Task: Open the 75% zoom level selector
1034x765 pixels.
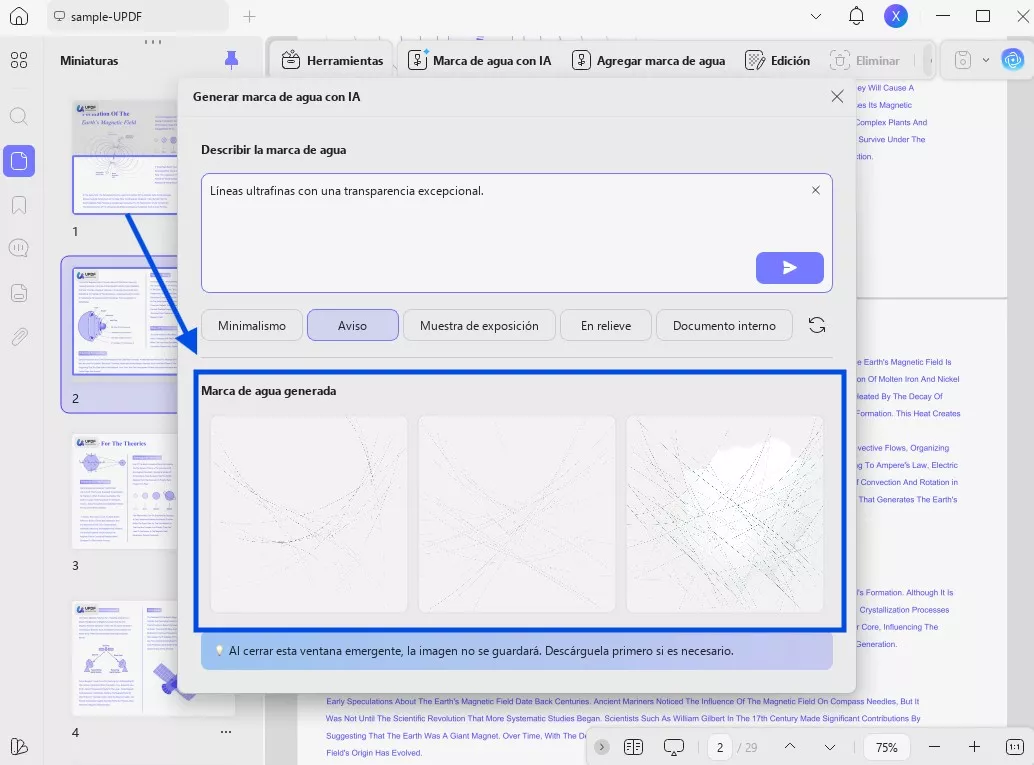Action: pos(886,747)
